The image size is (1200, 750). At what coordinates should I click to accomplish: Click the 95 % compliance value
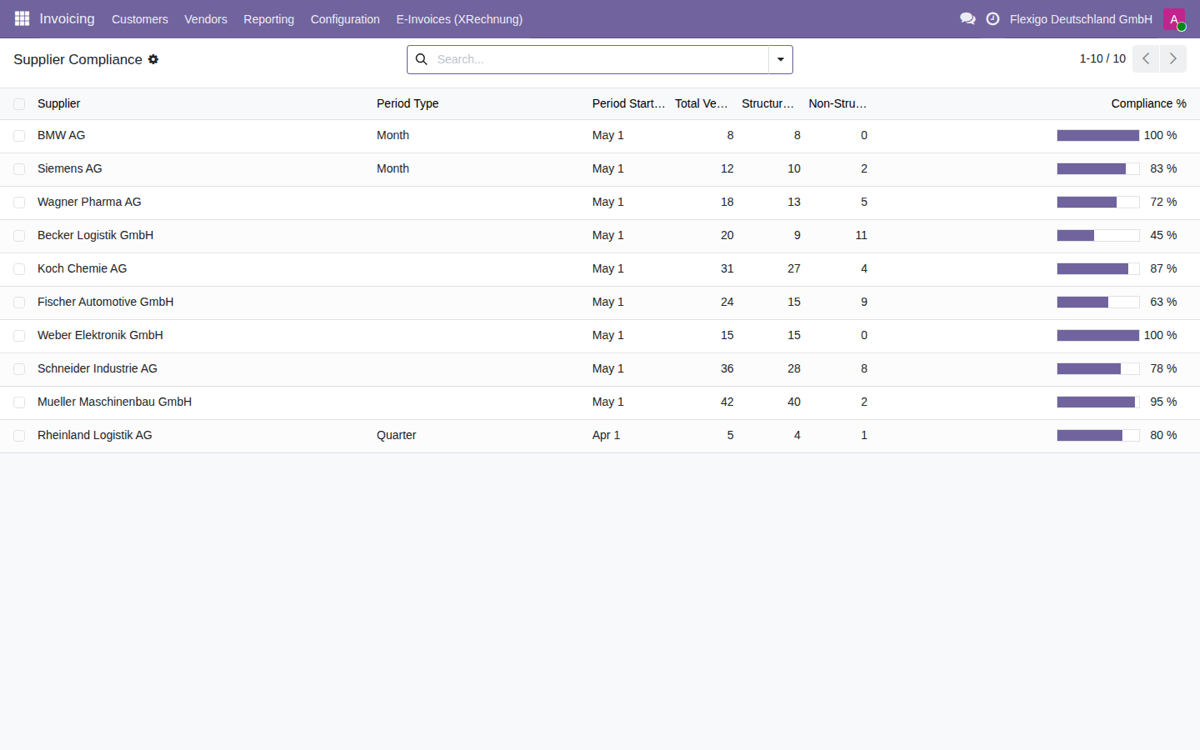1163,402
